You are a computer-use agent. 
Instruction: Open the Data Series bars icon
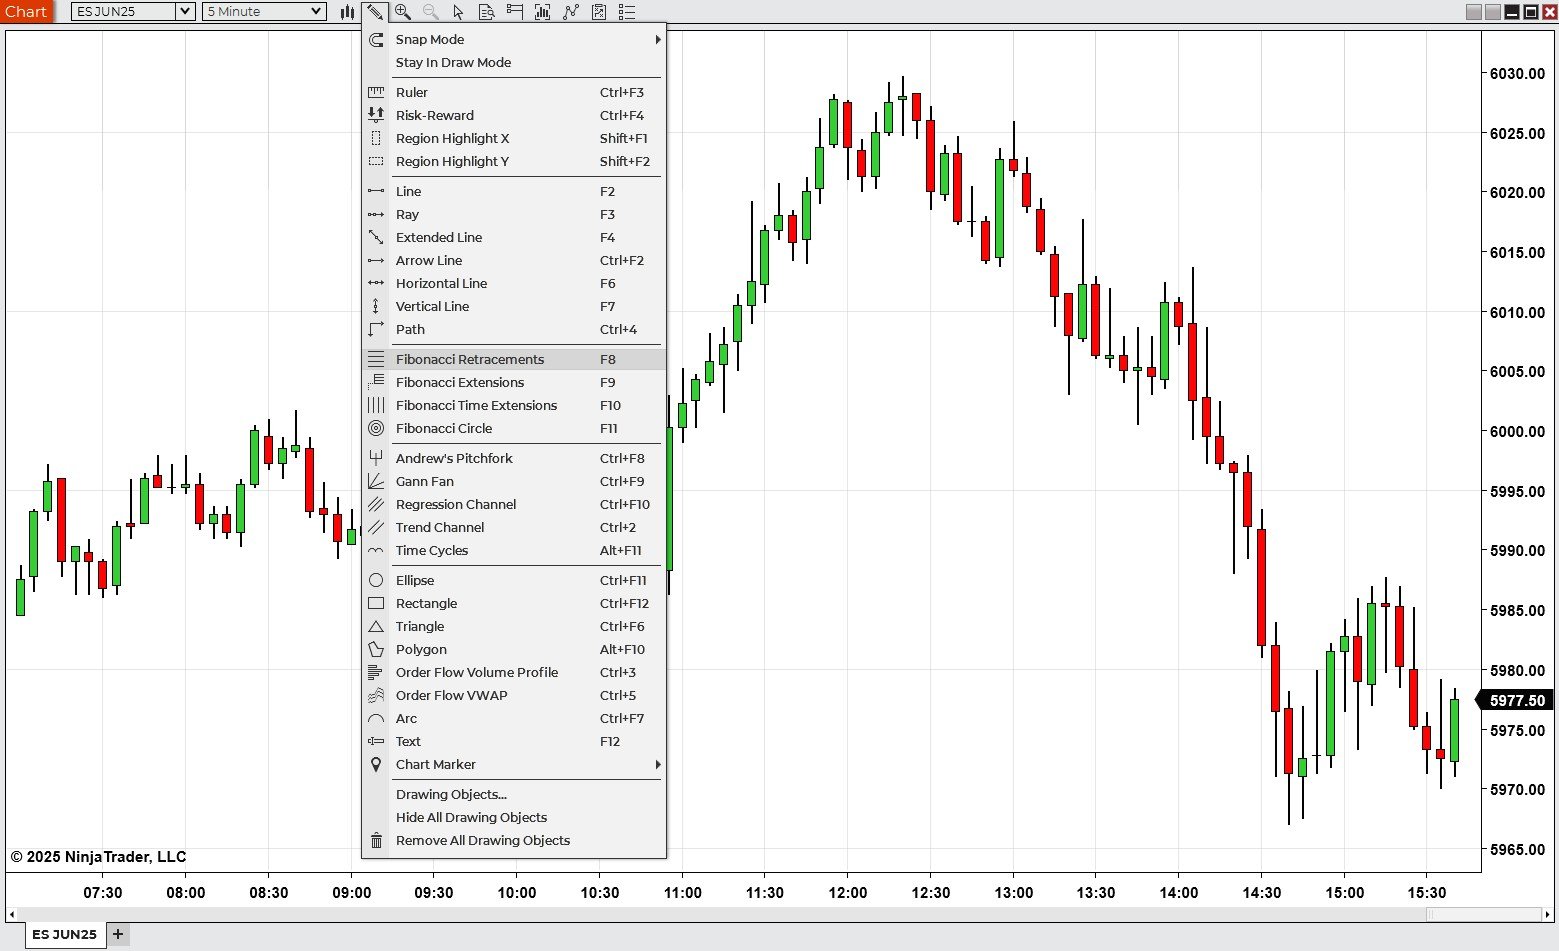(542, 12)
